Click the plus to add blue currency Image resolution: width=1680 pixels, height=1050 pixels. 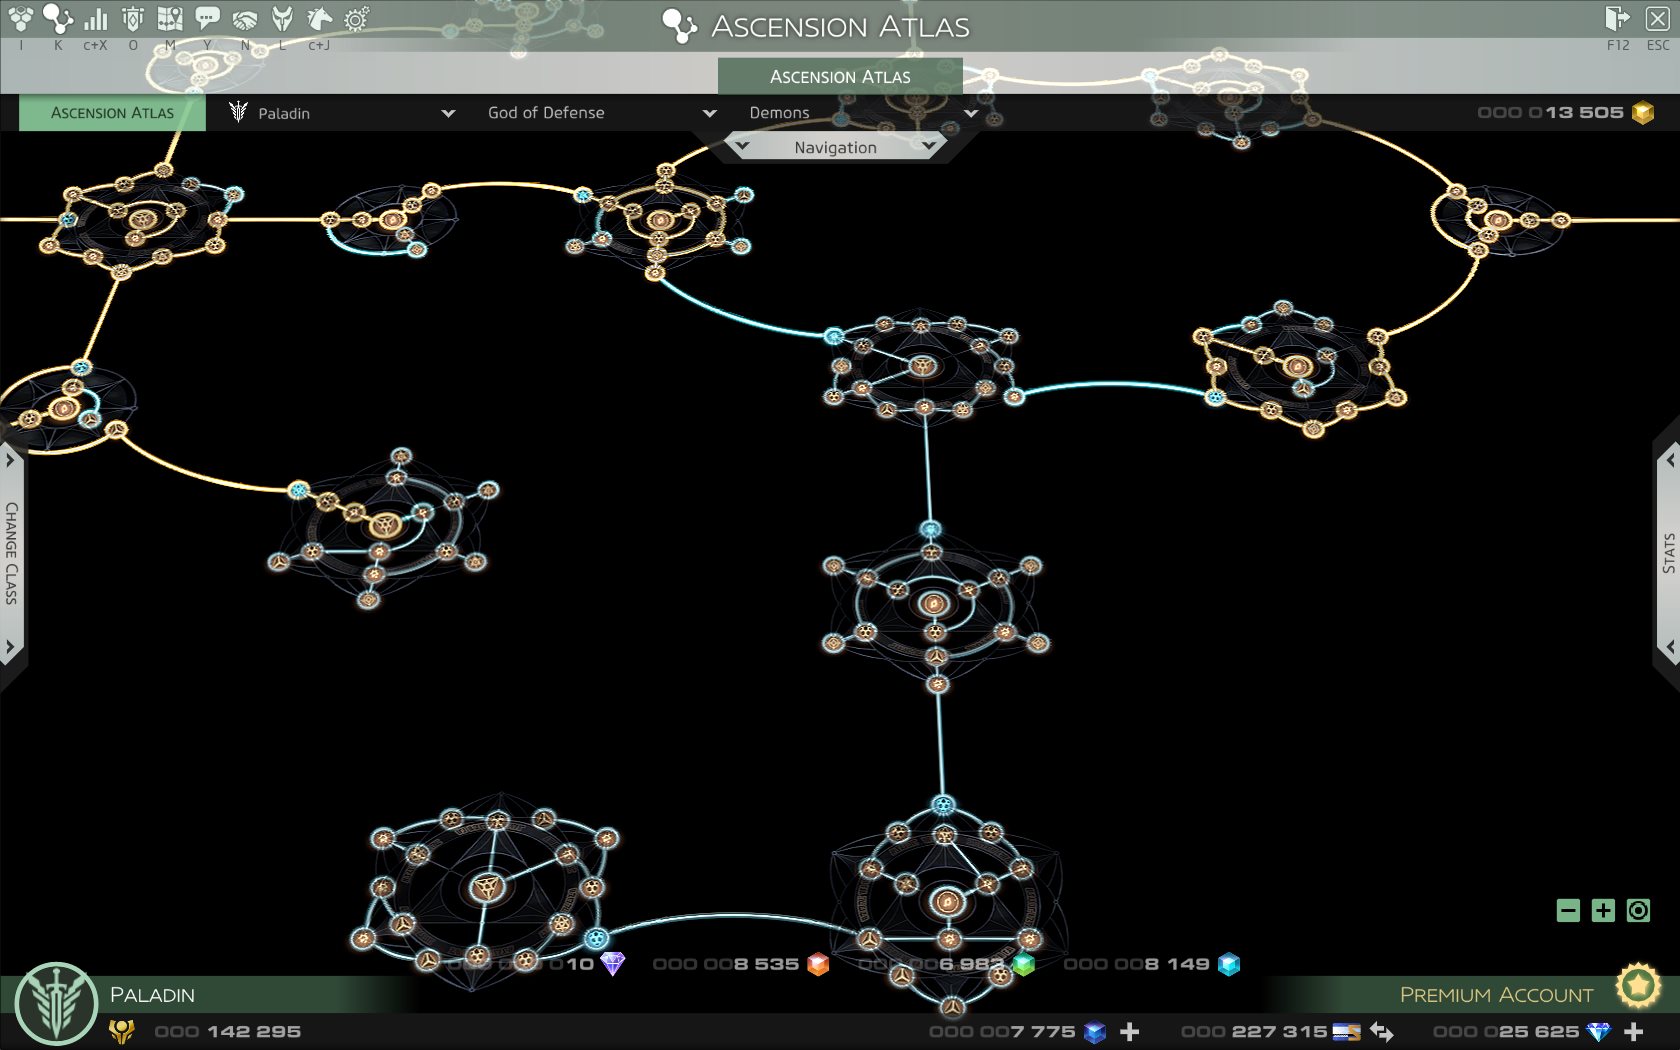click(x=1131, y=1031)
